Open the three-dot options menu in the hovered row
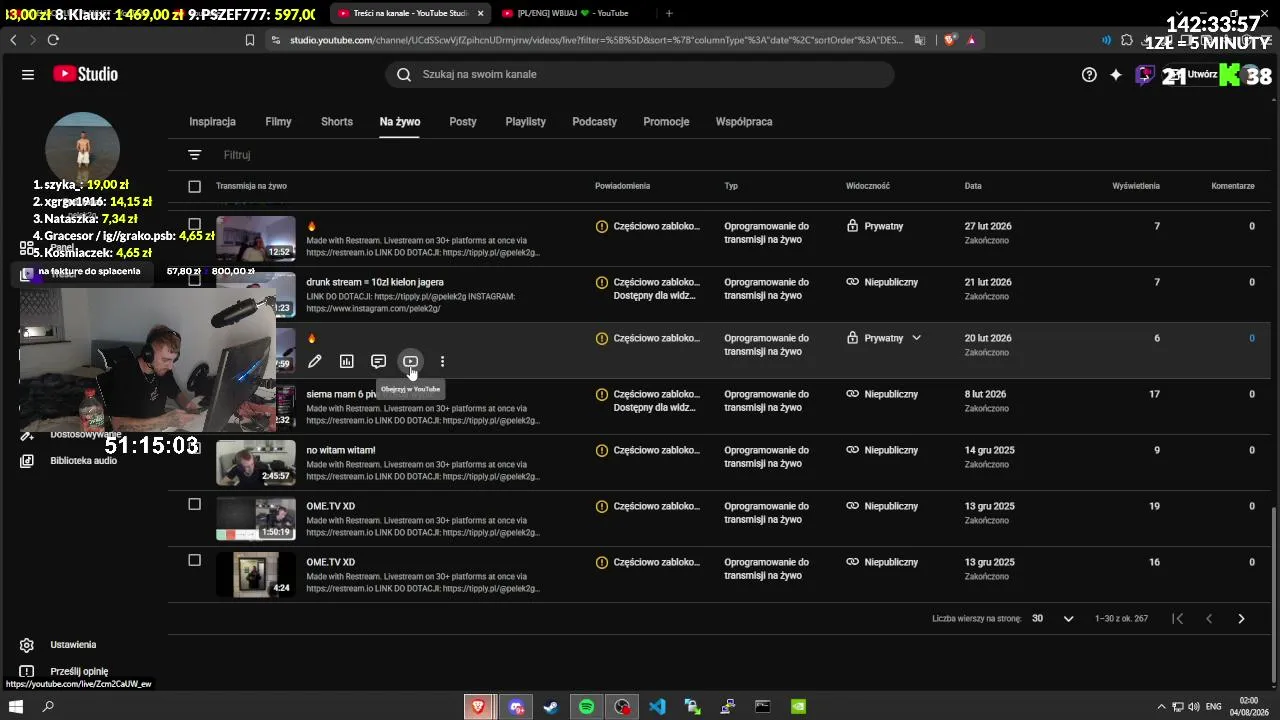The height and width of the screenshot is (720, 1280). tap(443, 361)
